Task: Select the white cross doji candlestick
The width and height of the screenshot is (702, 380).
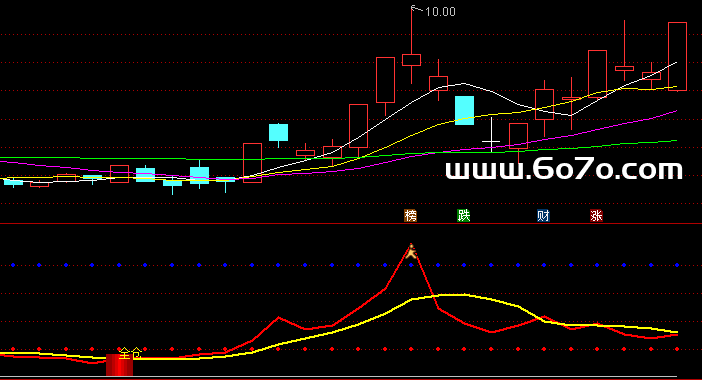Action: pyautogui.click(x=492, y=135)
